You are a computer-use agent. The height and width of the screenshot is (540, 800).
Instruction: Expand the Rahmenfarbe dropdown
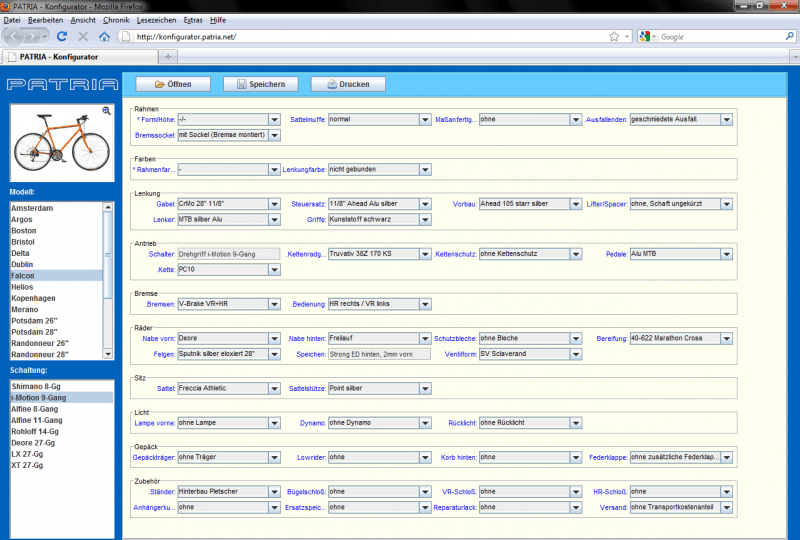[x=274, y=169]
